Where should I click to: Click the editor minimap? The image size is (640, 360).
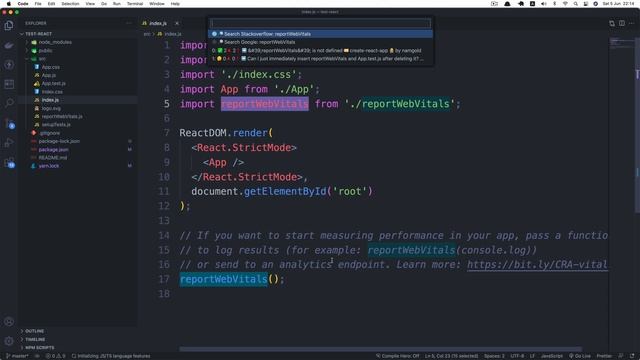coord(622,43)
